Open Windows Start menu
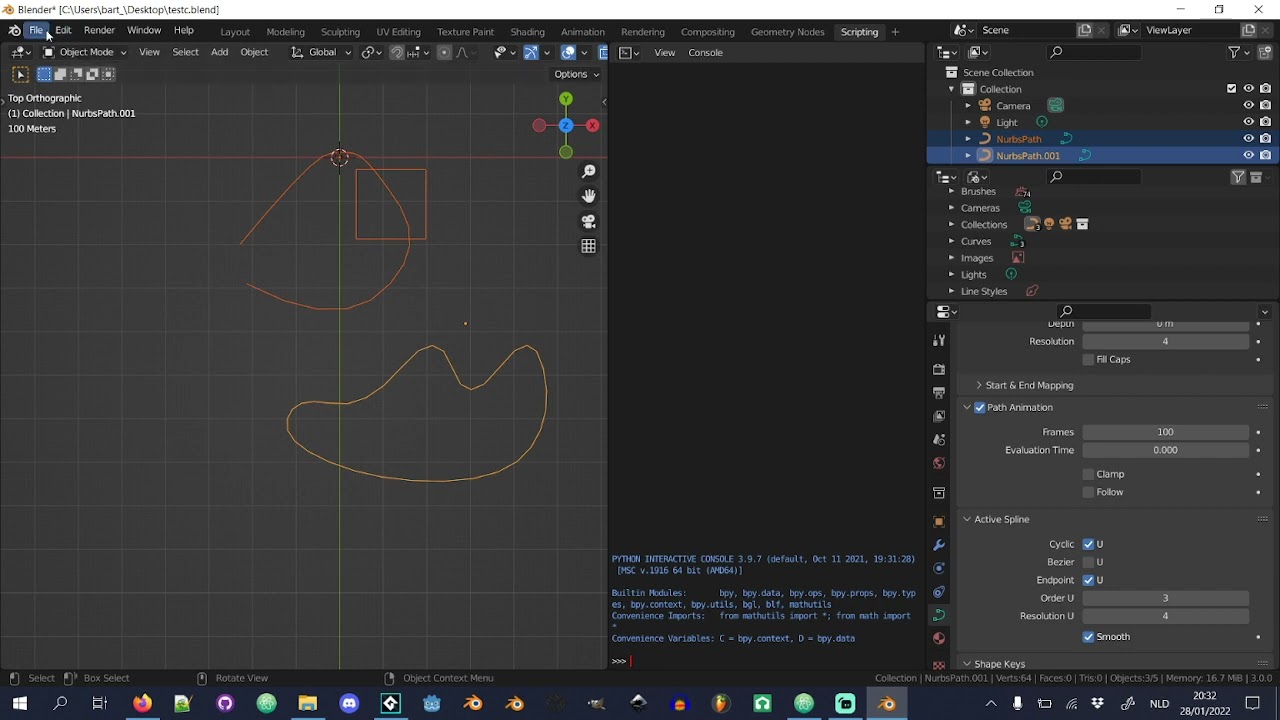1280x720 pixels. (x=20, y=704)
